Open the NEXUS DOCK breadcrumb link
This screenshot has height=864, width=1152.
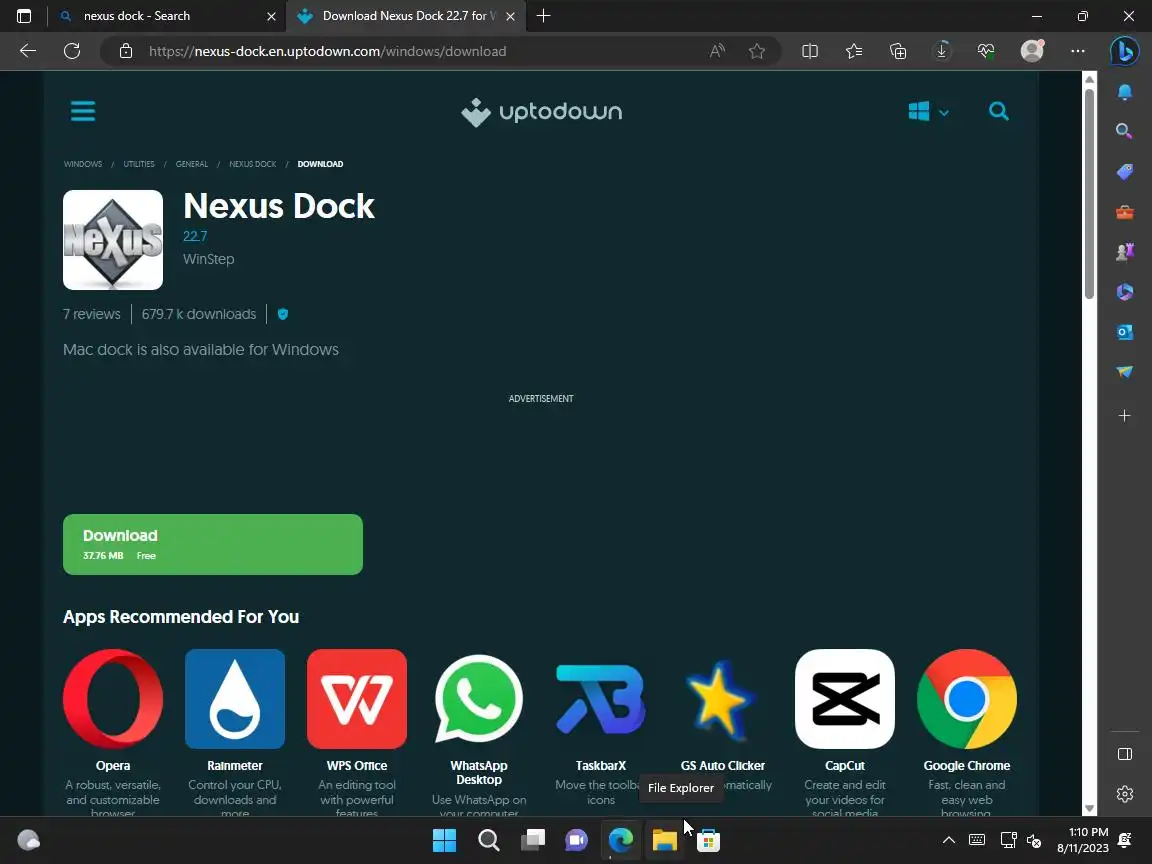tap(253, 164)
